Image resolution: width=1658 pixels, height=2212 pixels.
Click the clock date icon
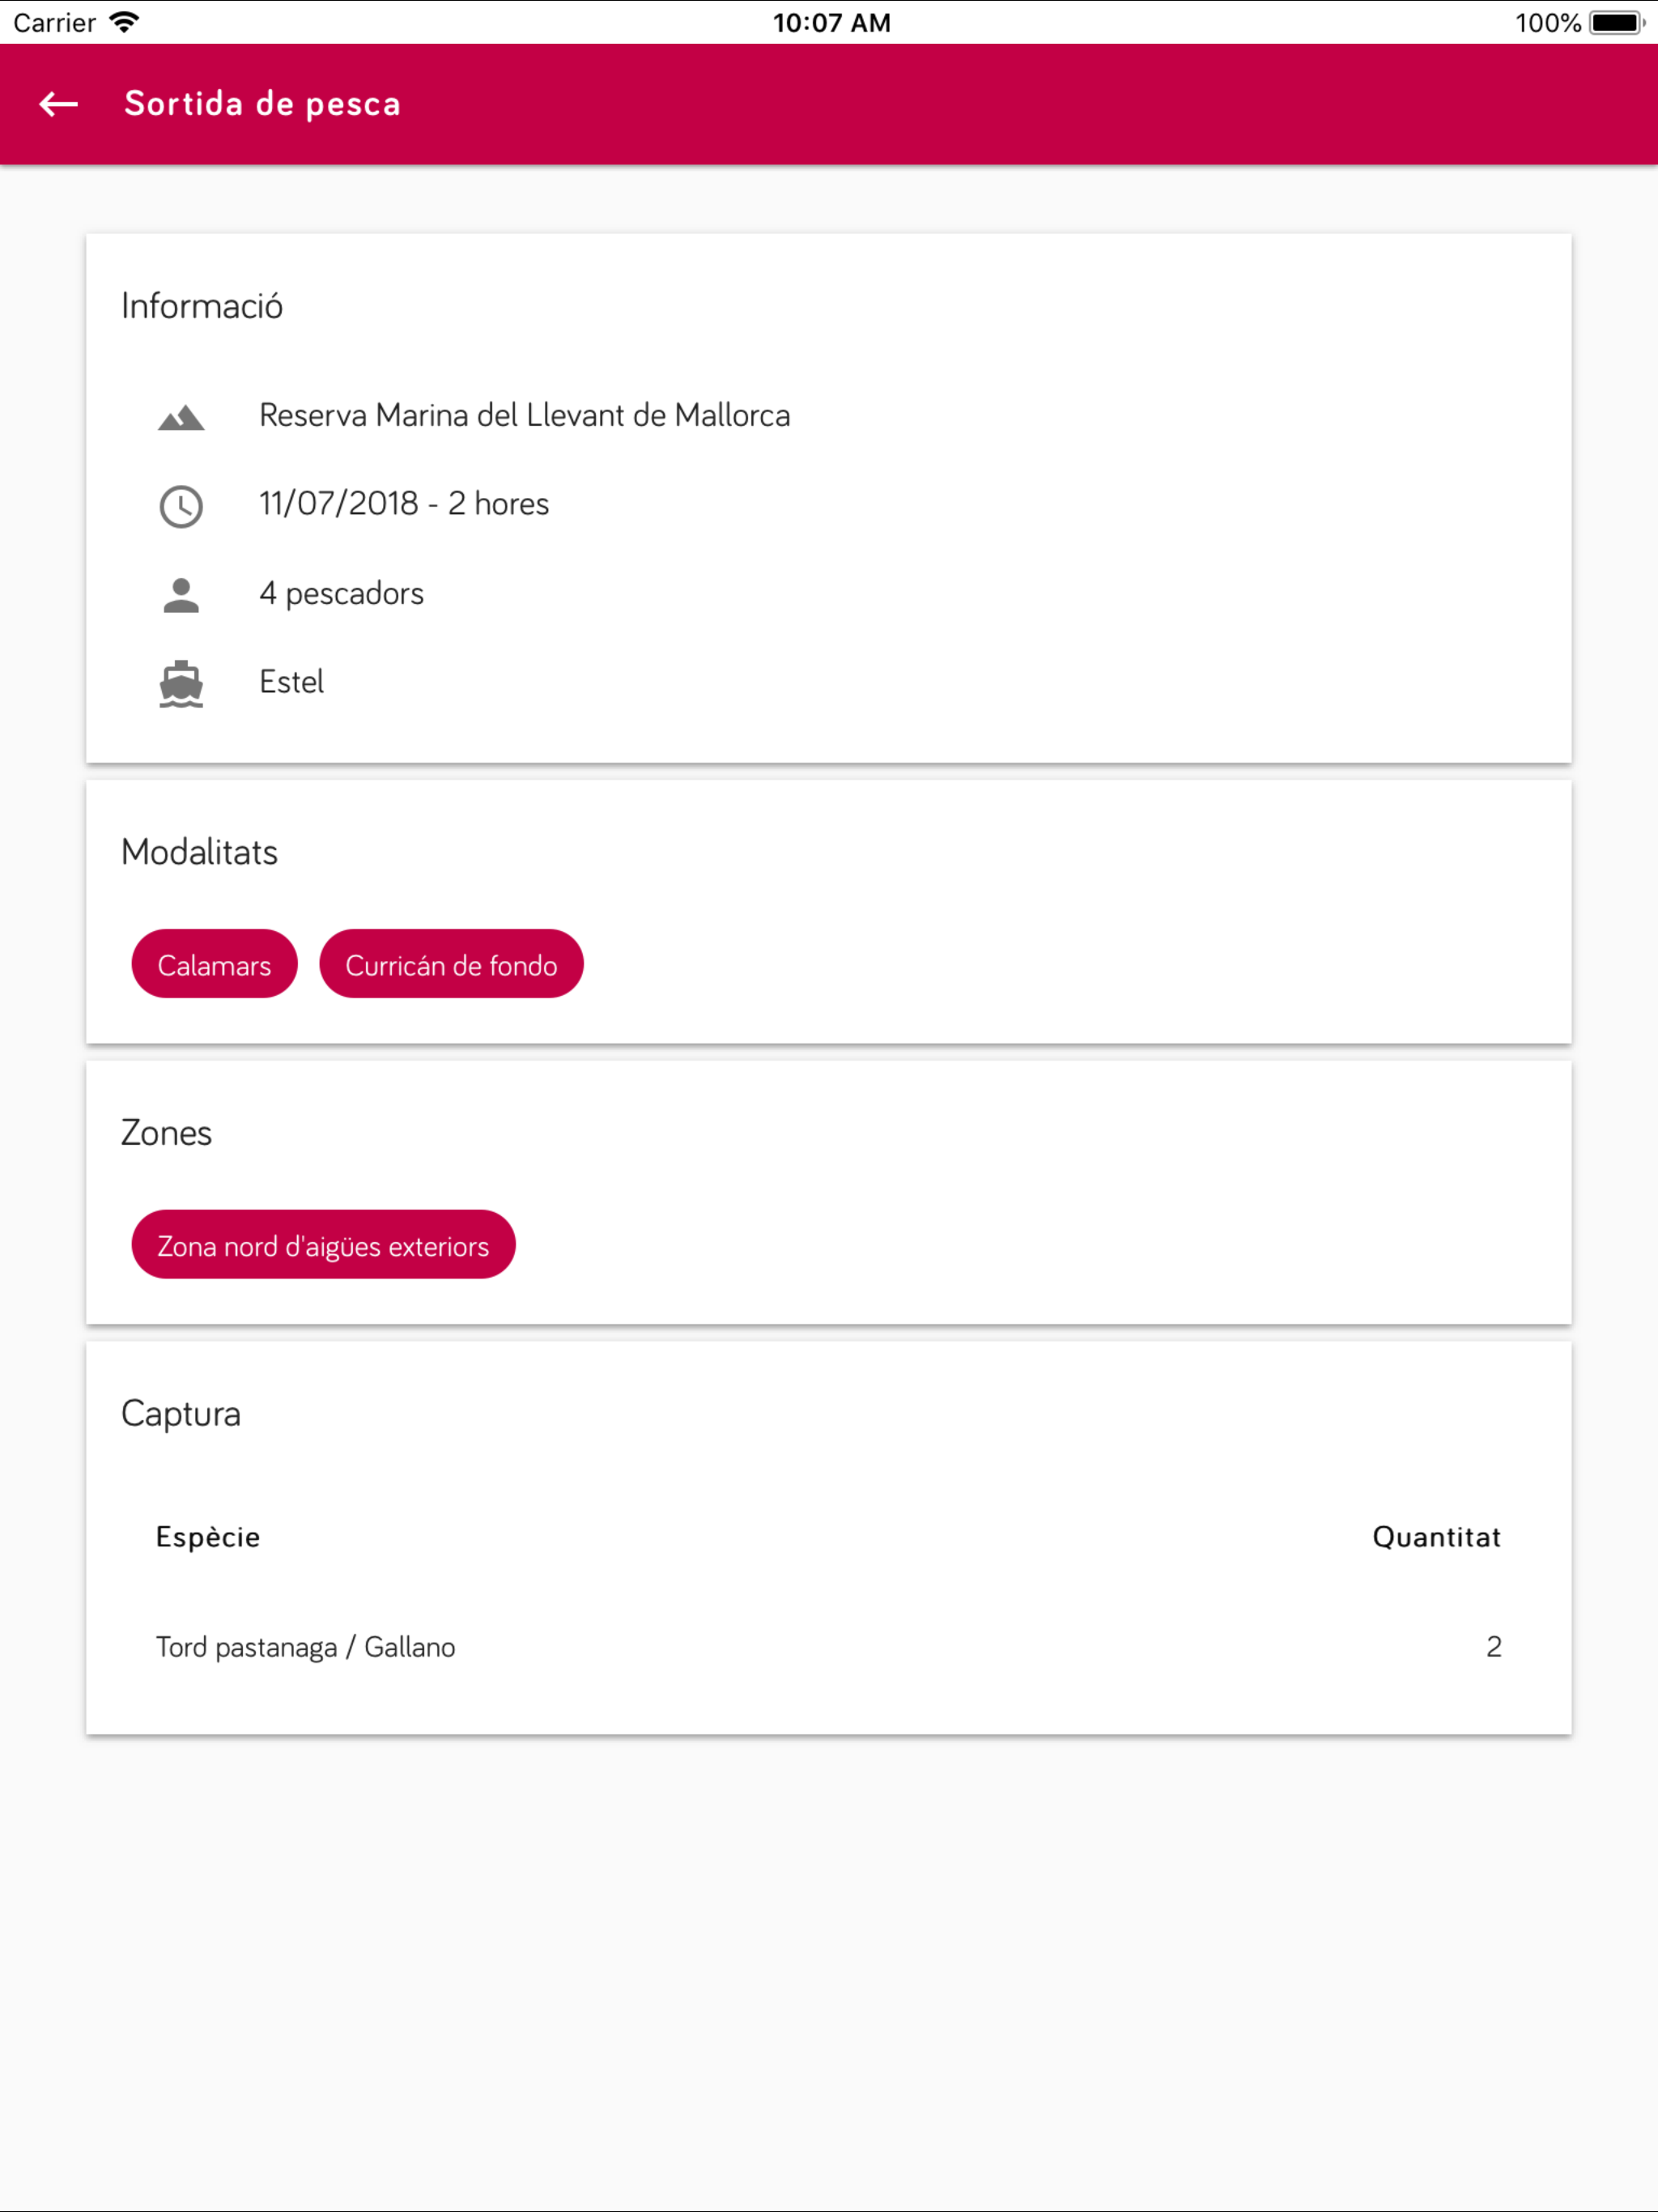[181, 506]
